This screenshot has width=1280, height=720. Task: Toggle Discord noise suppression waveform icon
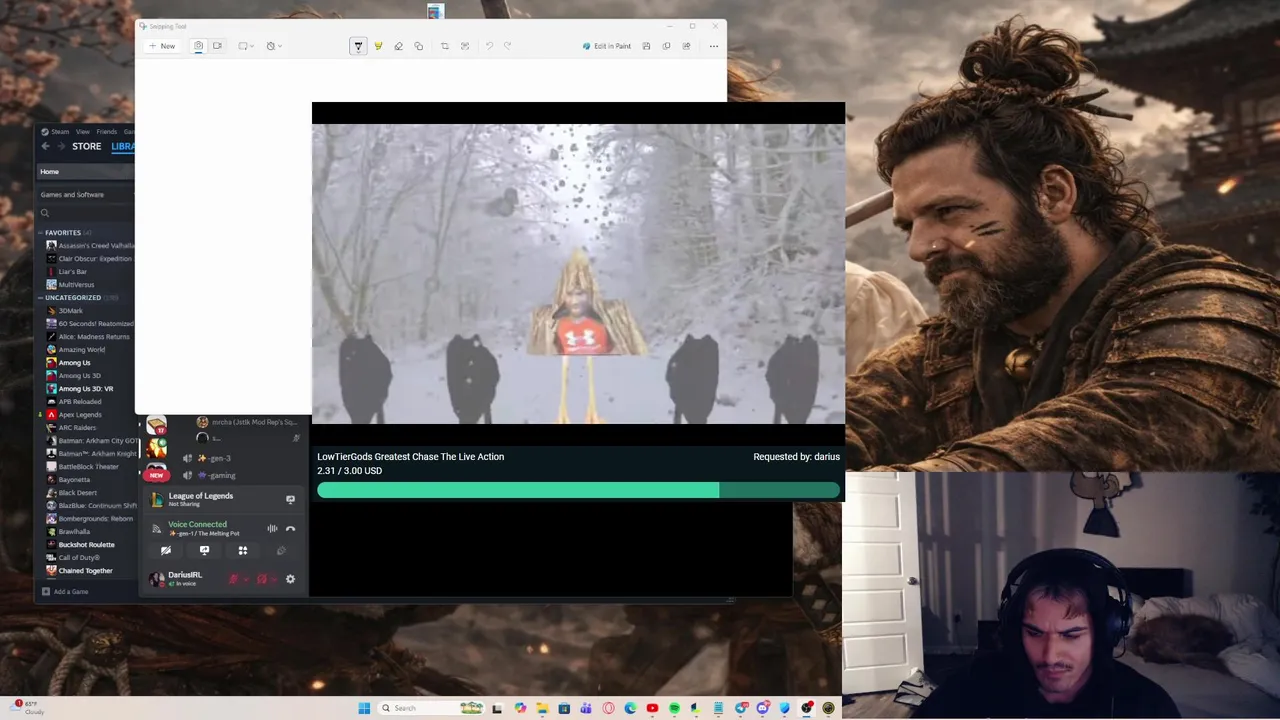click(272, 528)
